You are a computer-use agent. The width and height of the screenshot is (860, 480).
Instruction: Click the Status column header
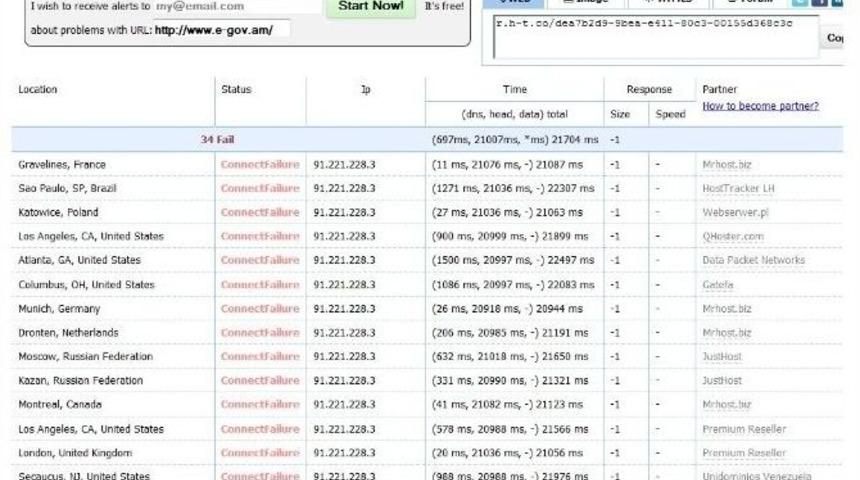coord(236,89)
